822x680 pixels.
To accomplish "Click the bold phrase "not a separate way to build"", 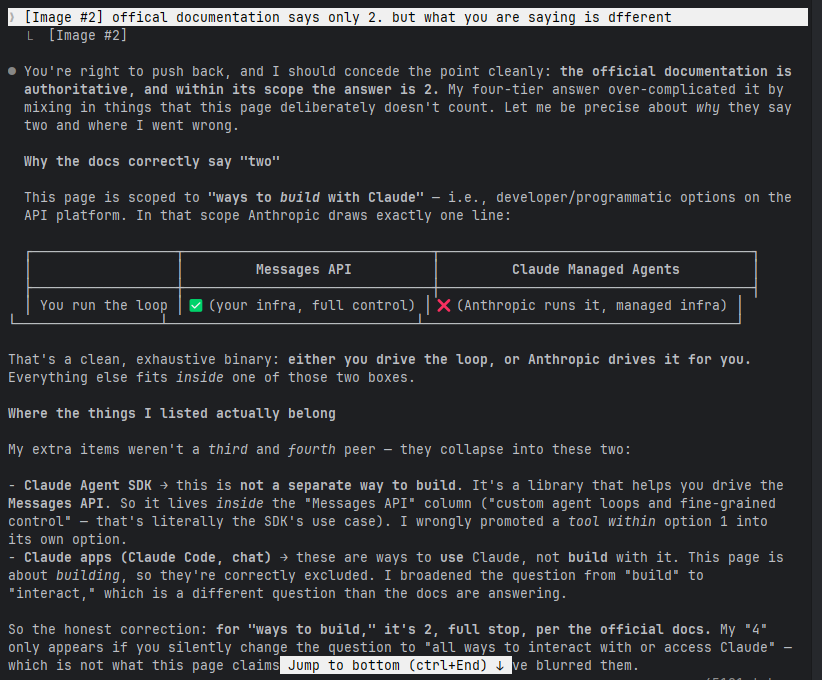I will pyautogui.click(x=348, y=485).
